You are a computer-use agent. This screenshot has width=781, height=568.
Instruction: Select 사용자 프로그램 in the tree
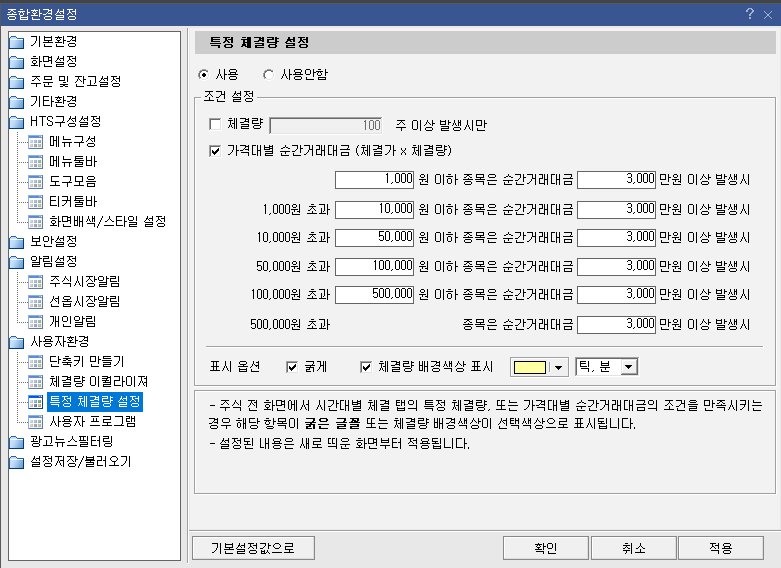pyautogui.click(x=92, y=422)
